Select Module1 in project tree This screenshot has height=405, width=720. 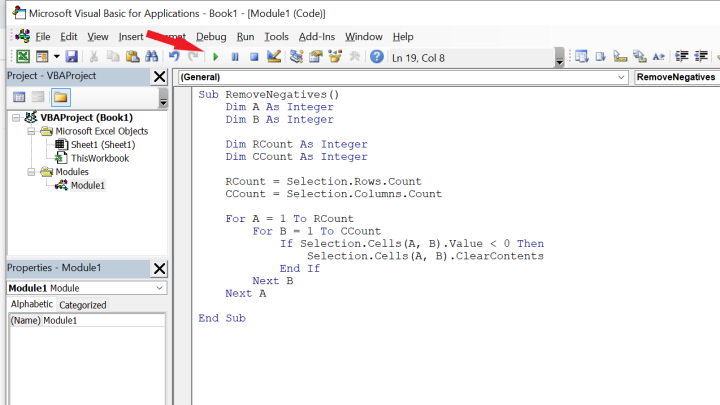point(87,186)
